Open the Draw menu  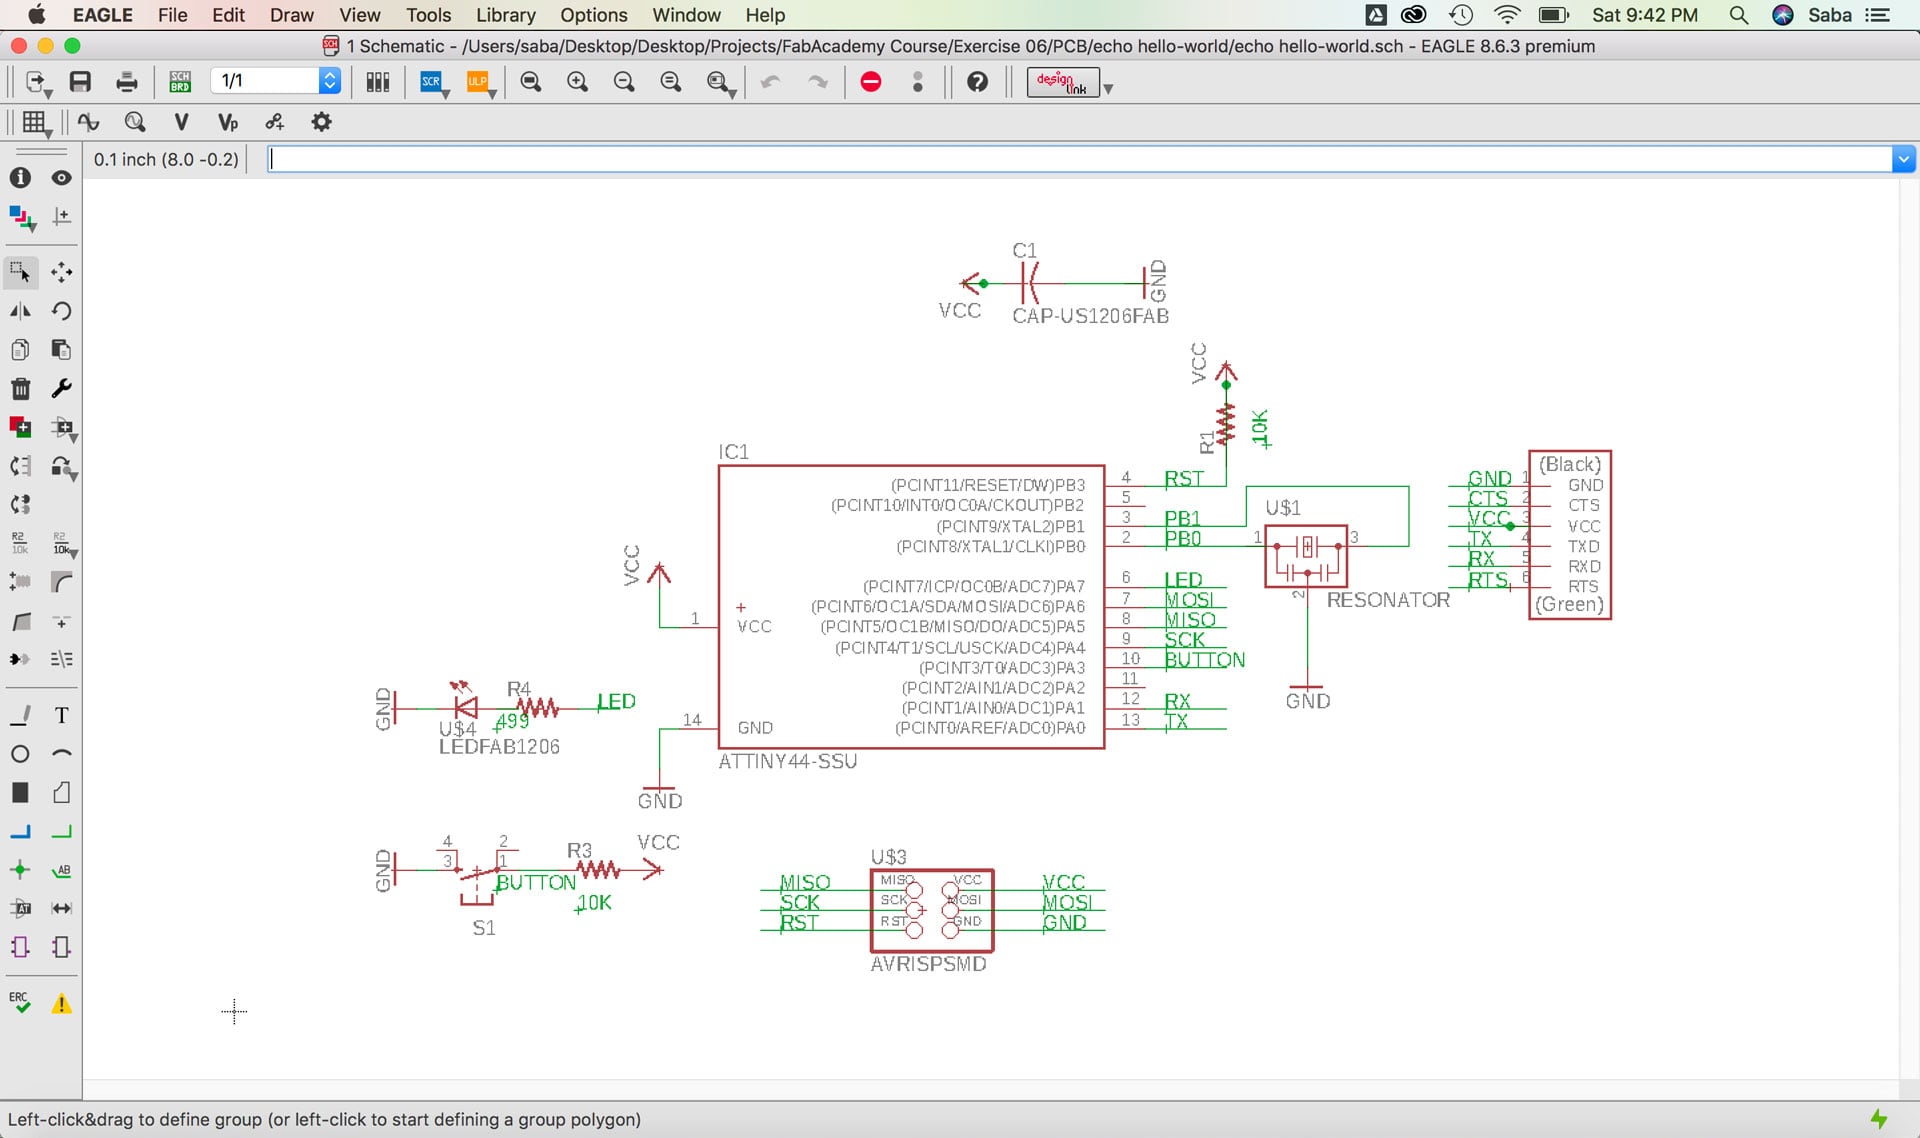click(291, 15)
